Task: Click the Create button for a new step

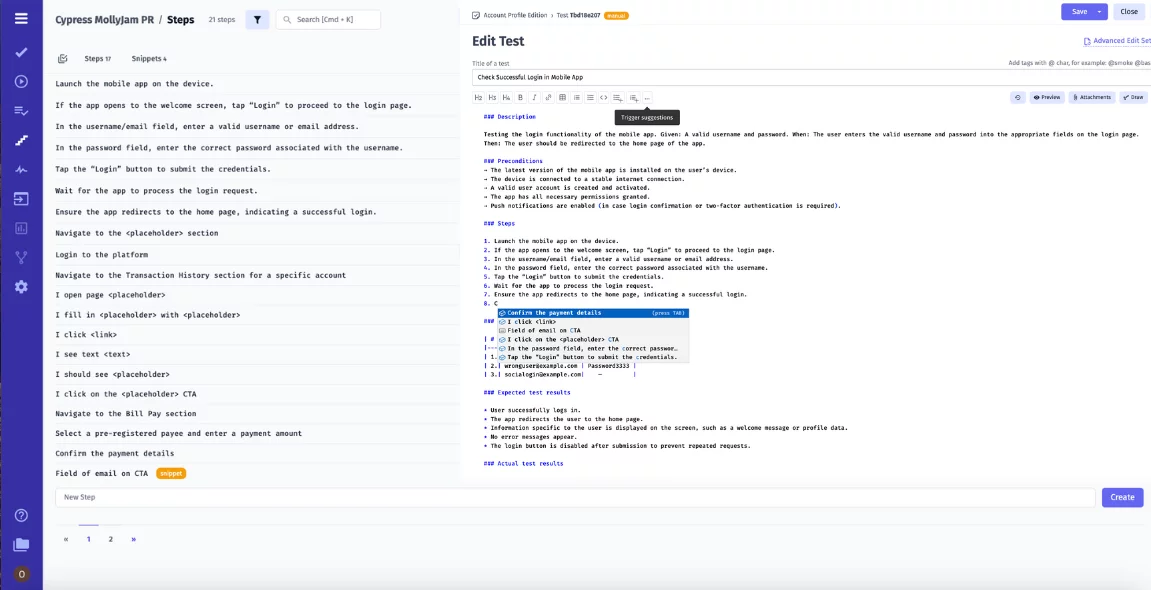Action: click(x=1122, y=497)
